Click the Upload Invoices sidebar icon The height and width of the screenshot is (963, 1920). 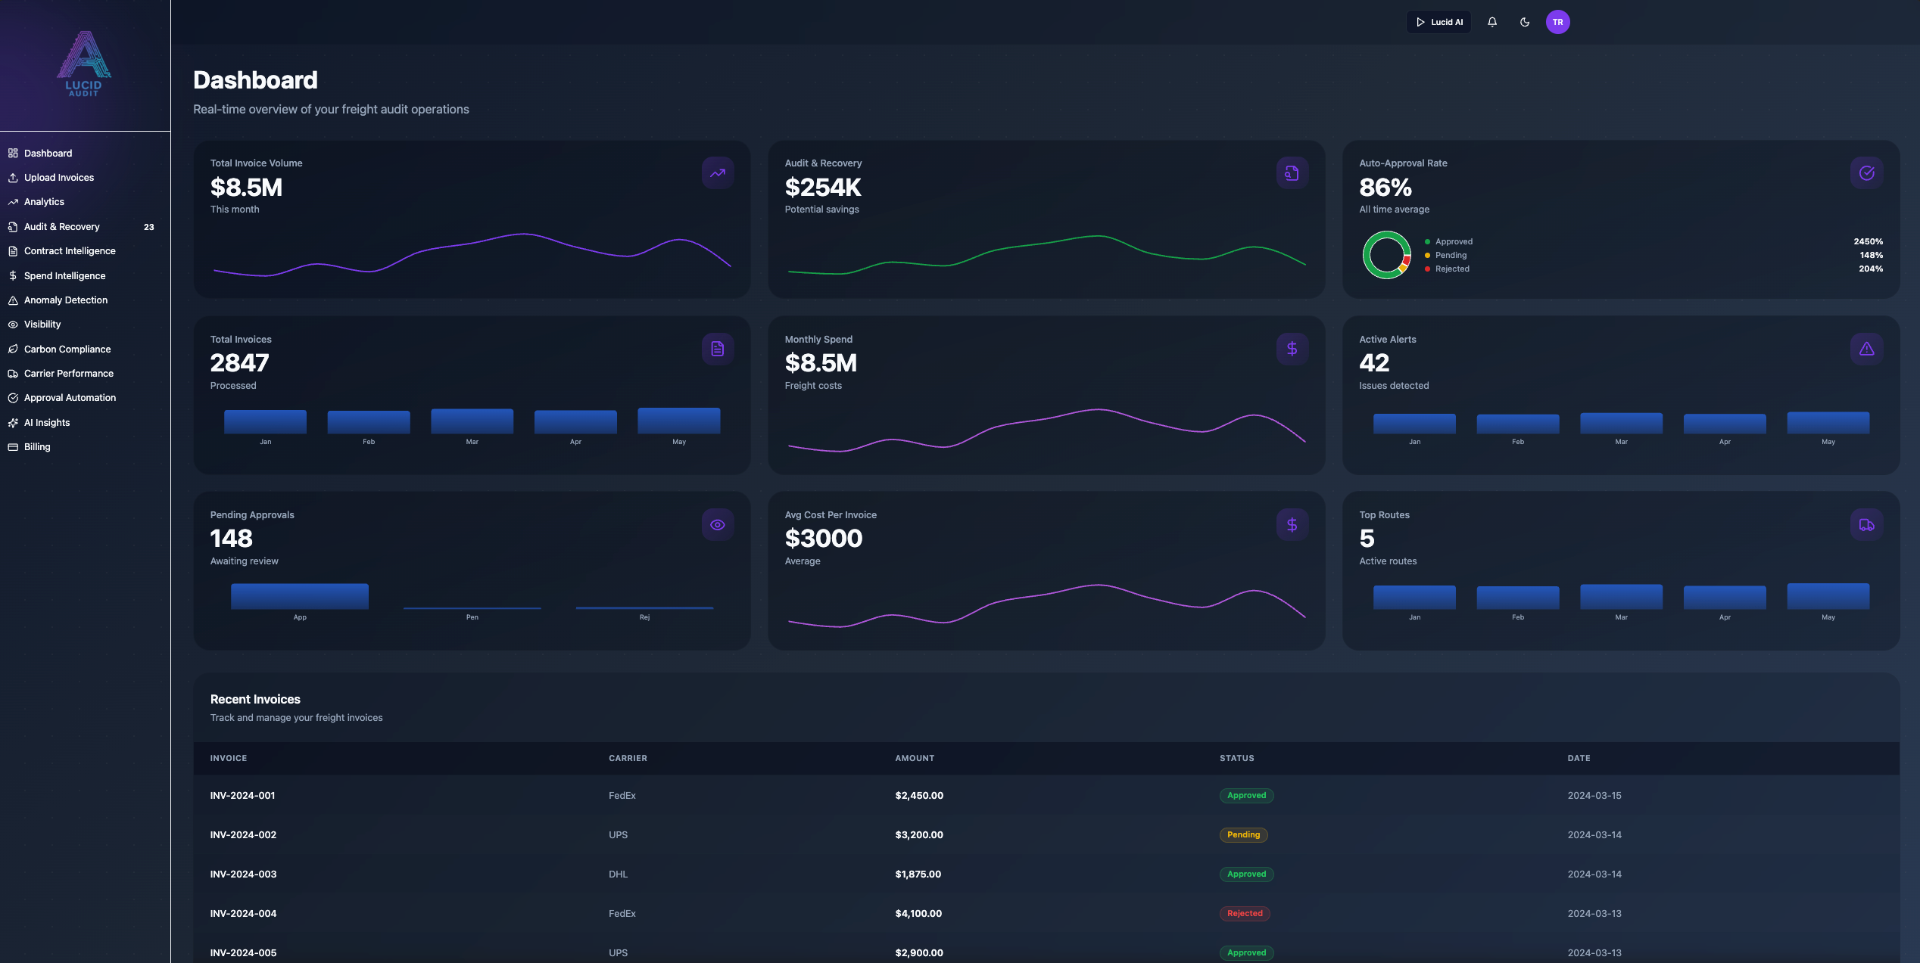12,177
